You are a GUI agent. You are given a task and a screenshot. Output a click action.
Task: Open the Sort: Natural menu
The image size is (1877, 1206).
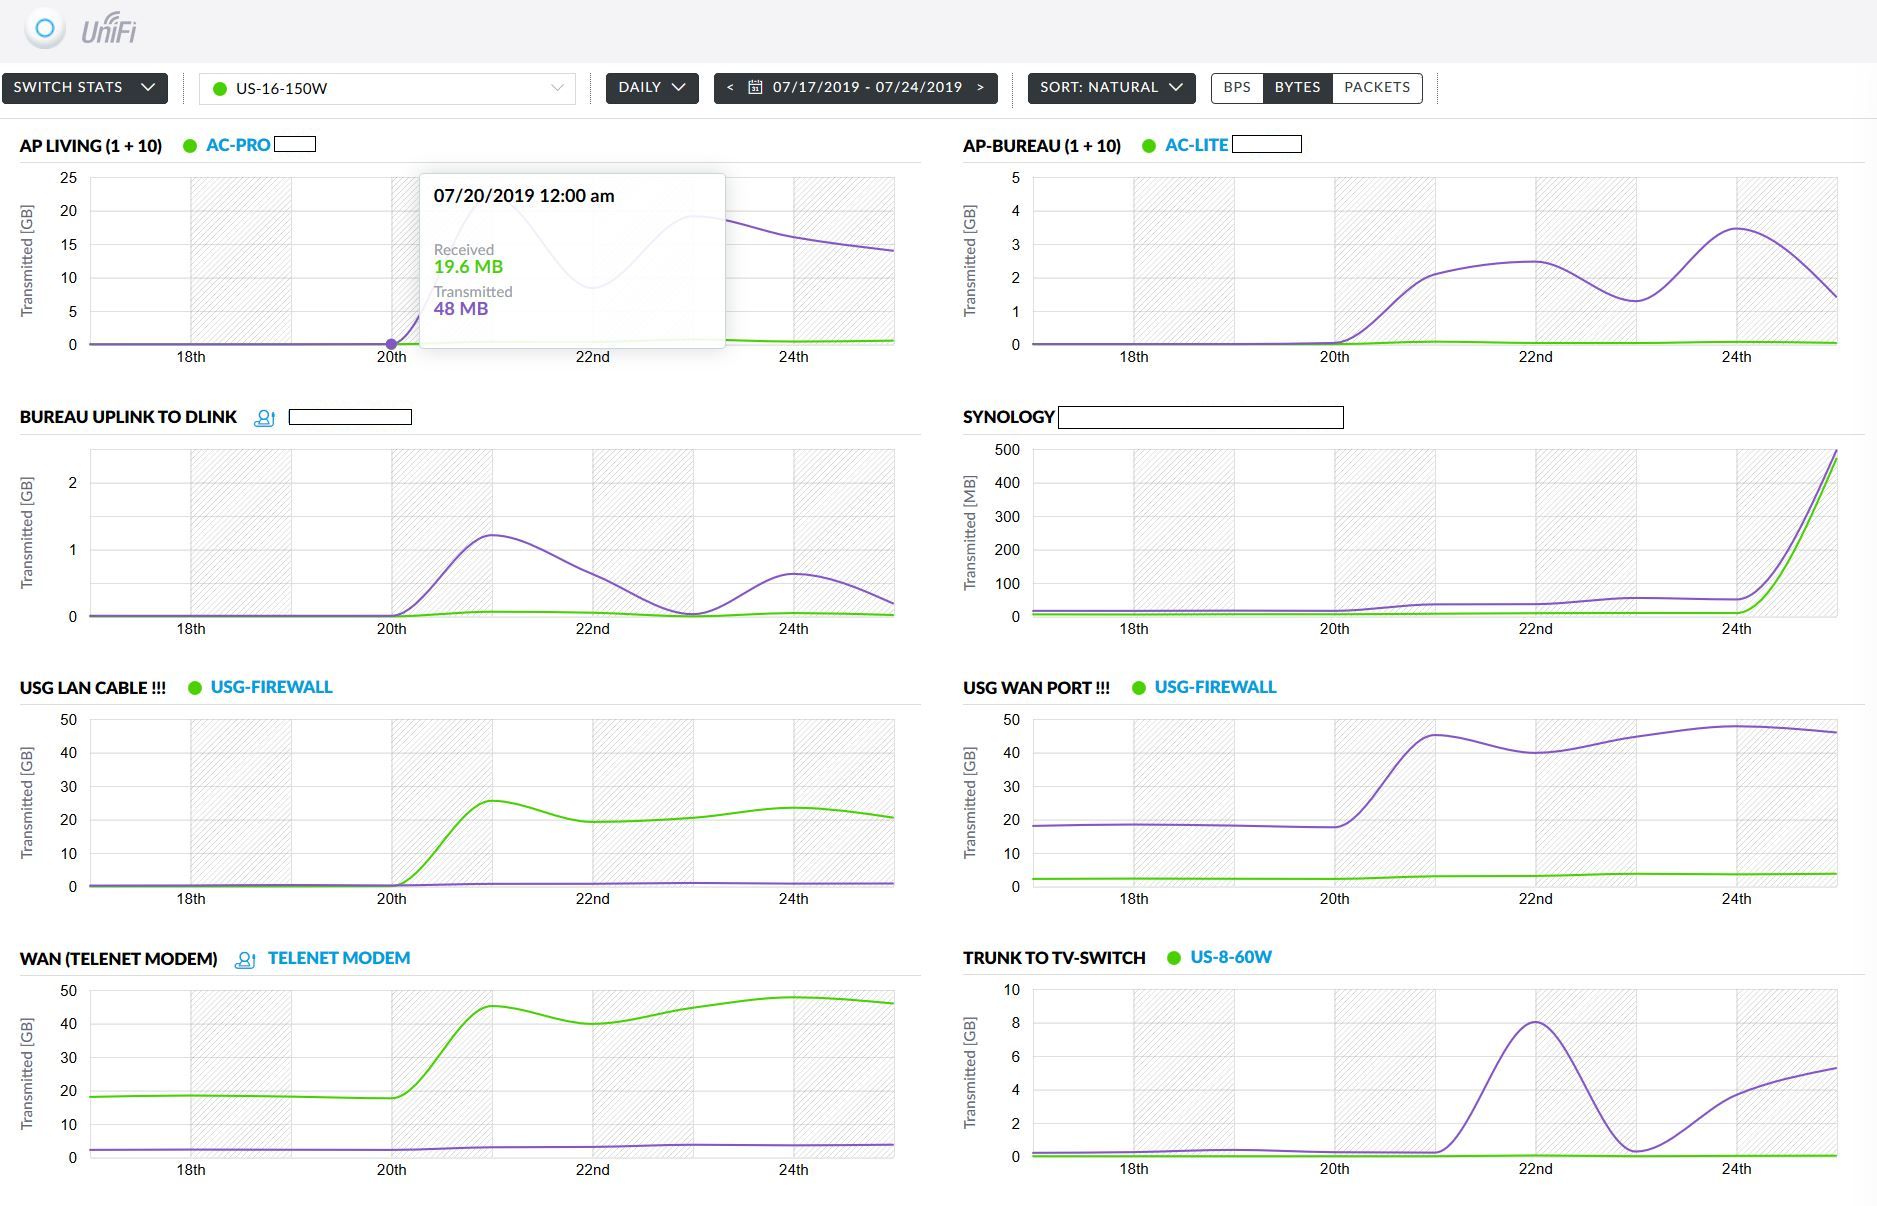1111,88
